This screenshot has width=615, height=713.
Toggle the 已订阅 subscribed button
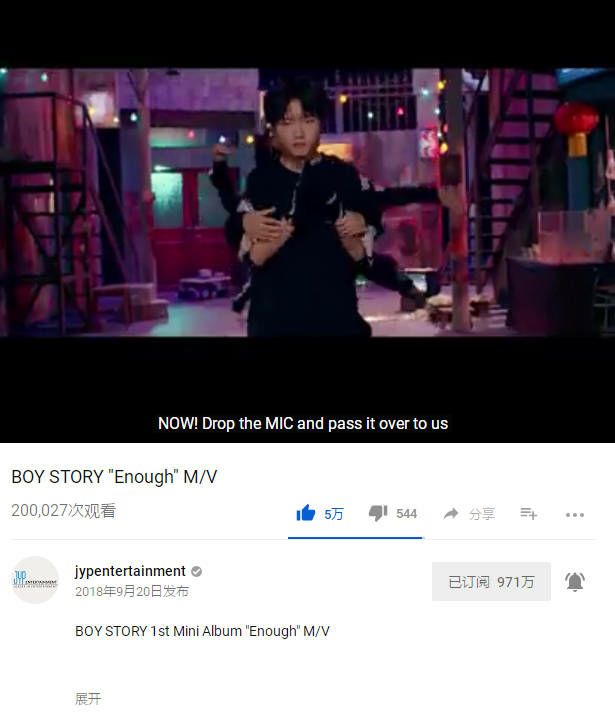pos(491,582)
